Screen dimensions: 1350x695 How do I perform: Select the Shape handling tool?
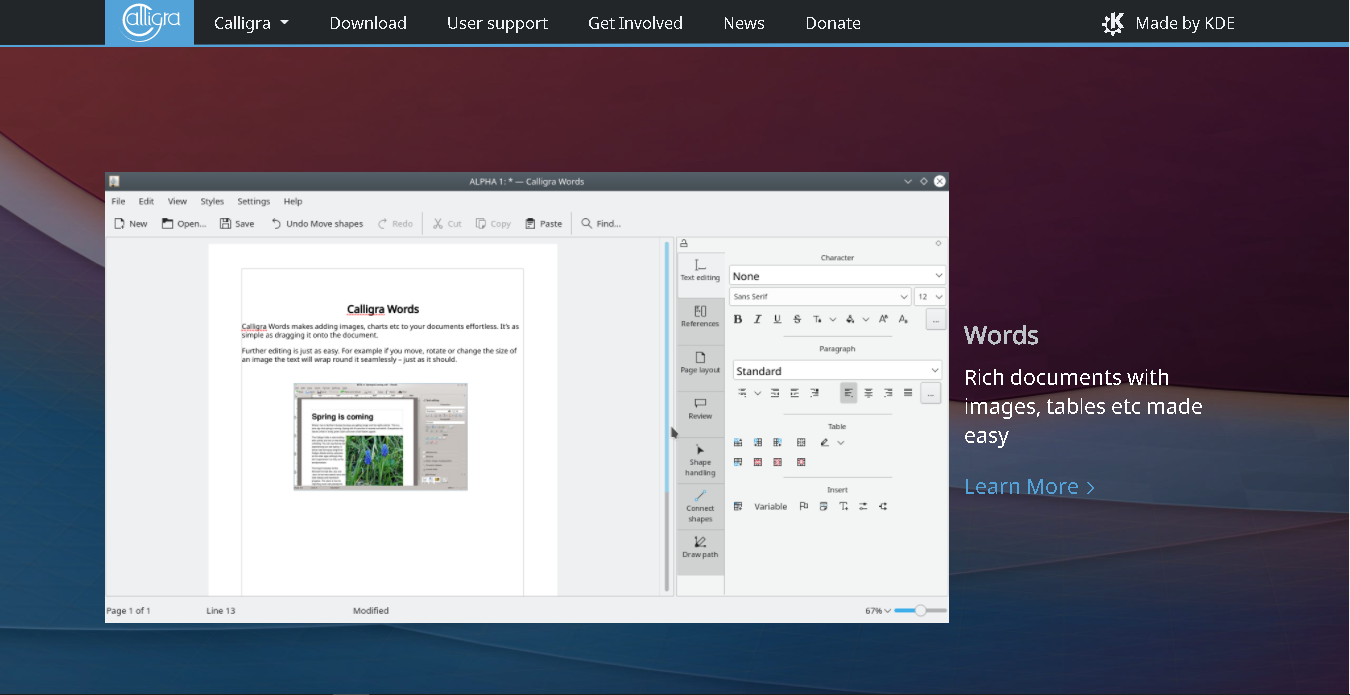(x=700, y=461)
